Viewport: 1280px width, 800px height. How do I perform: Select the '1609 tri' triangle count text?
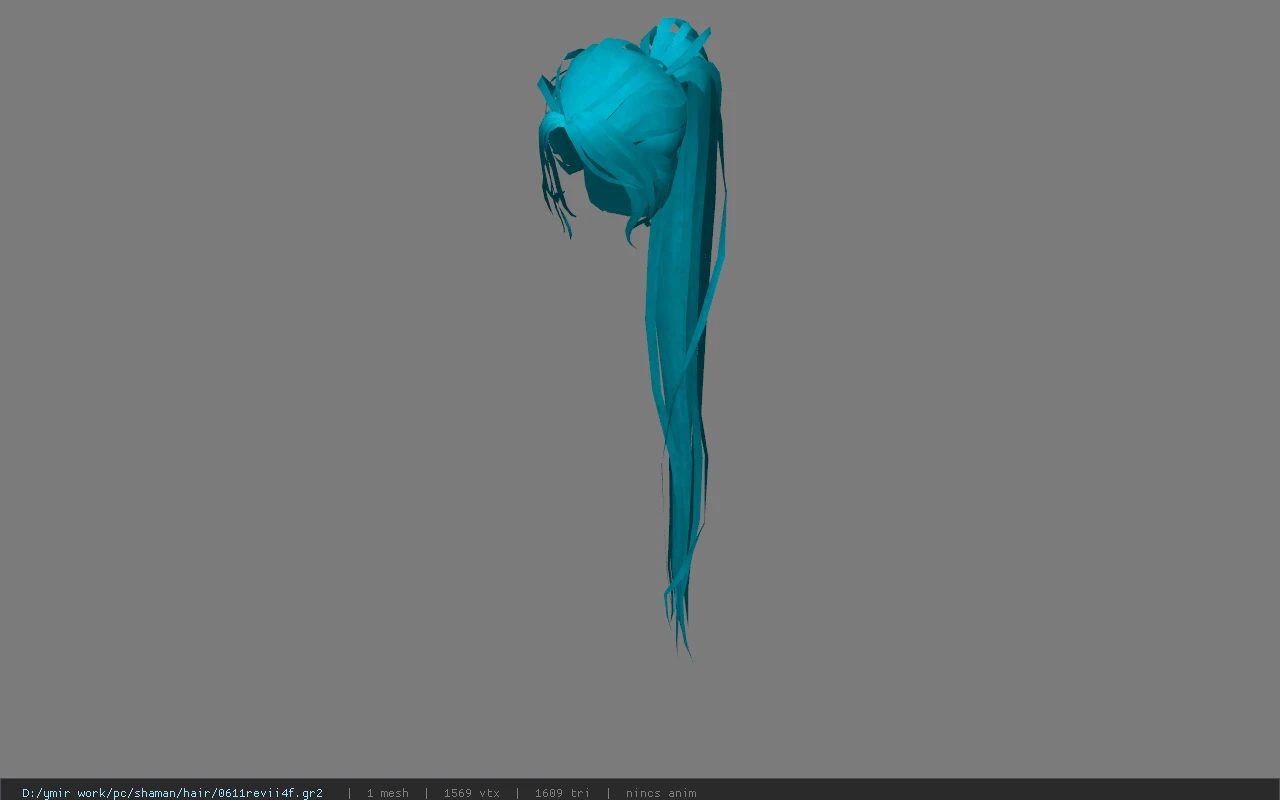[562, 793]
